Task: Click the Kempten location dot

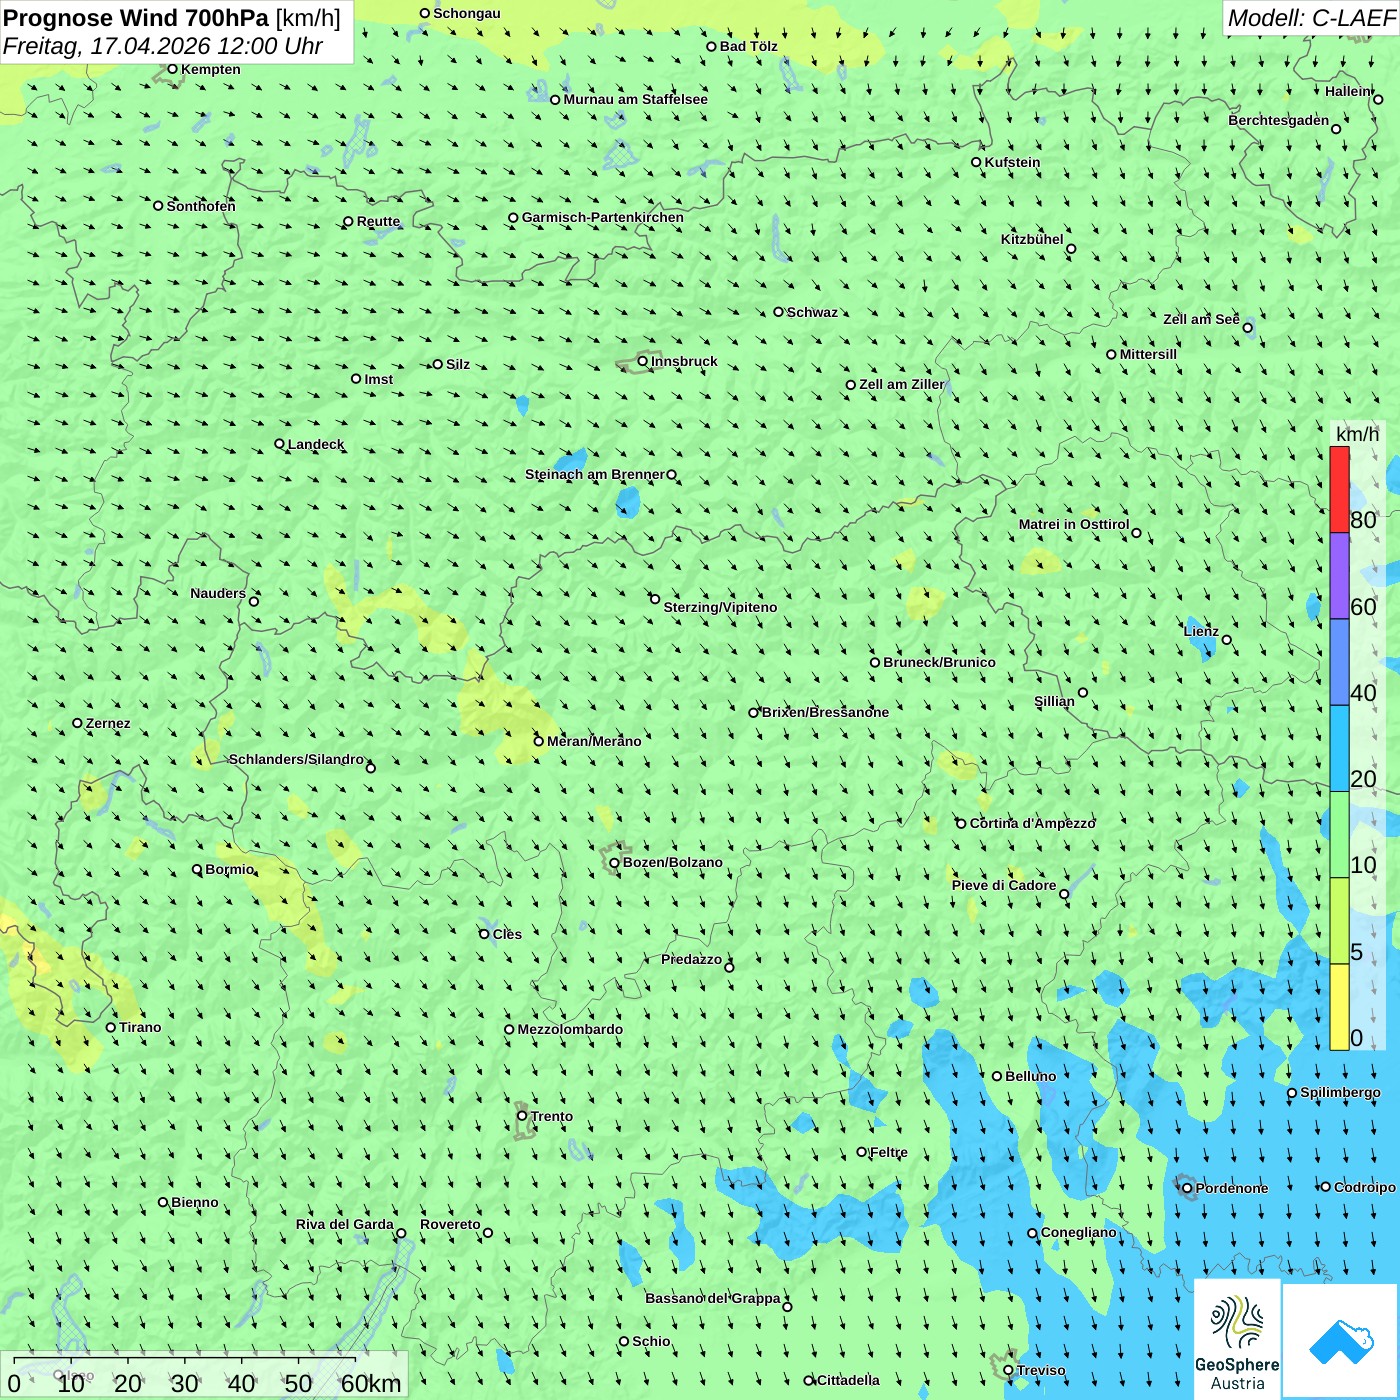Action: [x=173, y=69]
